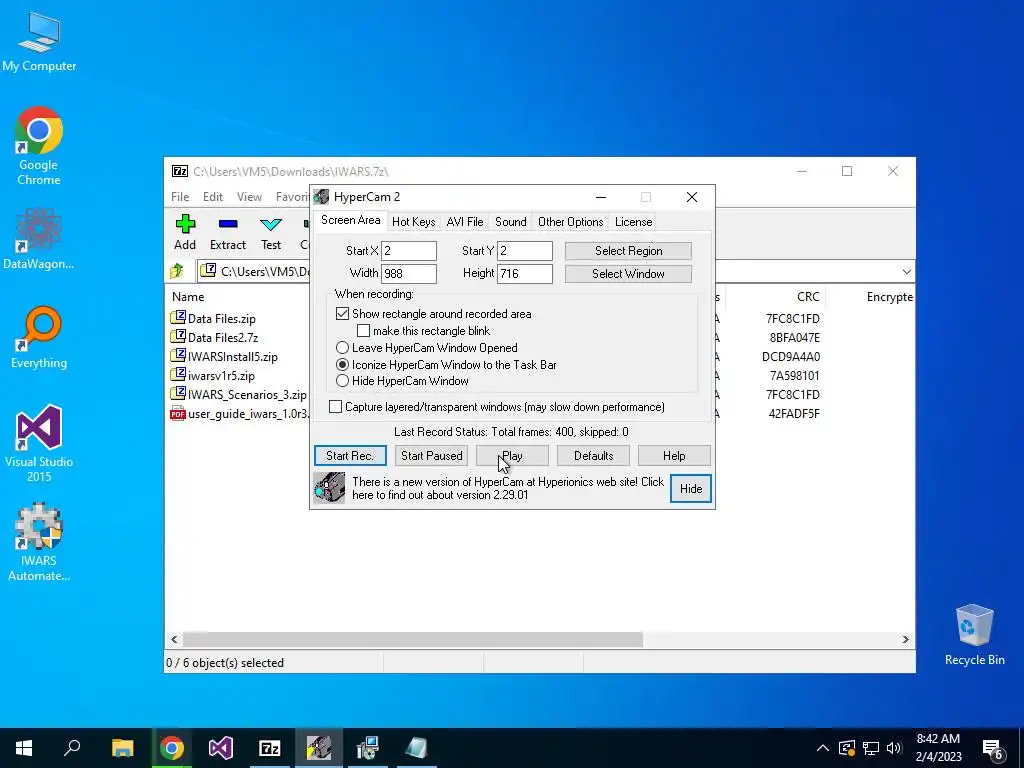The image size is (1024, 768).
Task: Switch to the Screen Area tab
Action: [x=350, y=220]
